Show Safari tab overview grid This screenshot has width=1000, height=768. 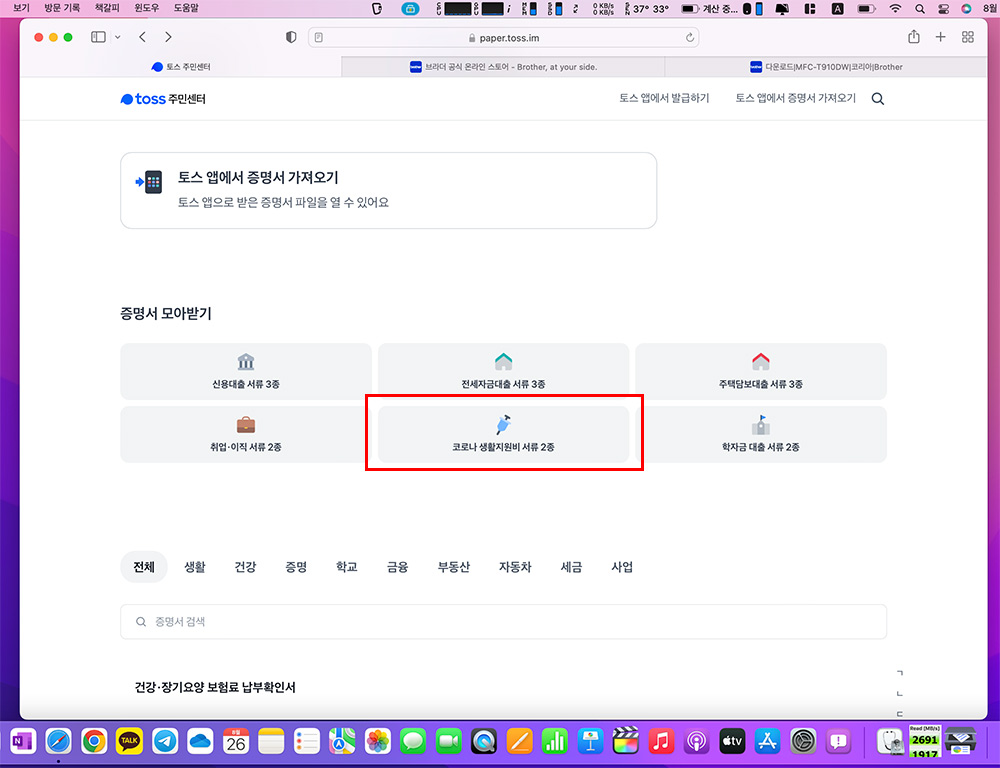coord(967,37)
